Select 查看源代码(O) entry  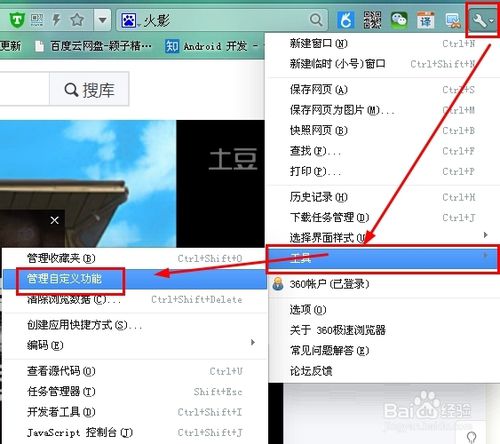coord(135,371)
